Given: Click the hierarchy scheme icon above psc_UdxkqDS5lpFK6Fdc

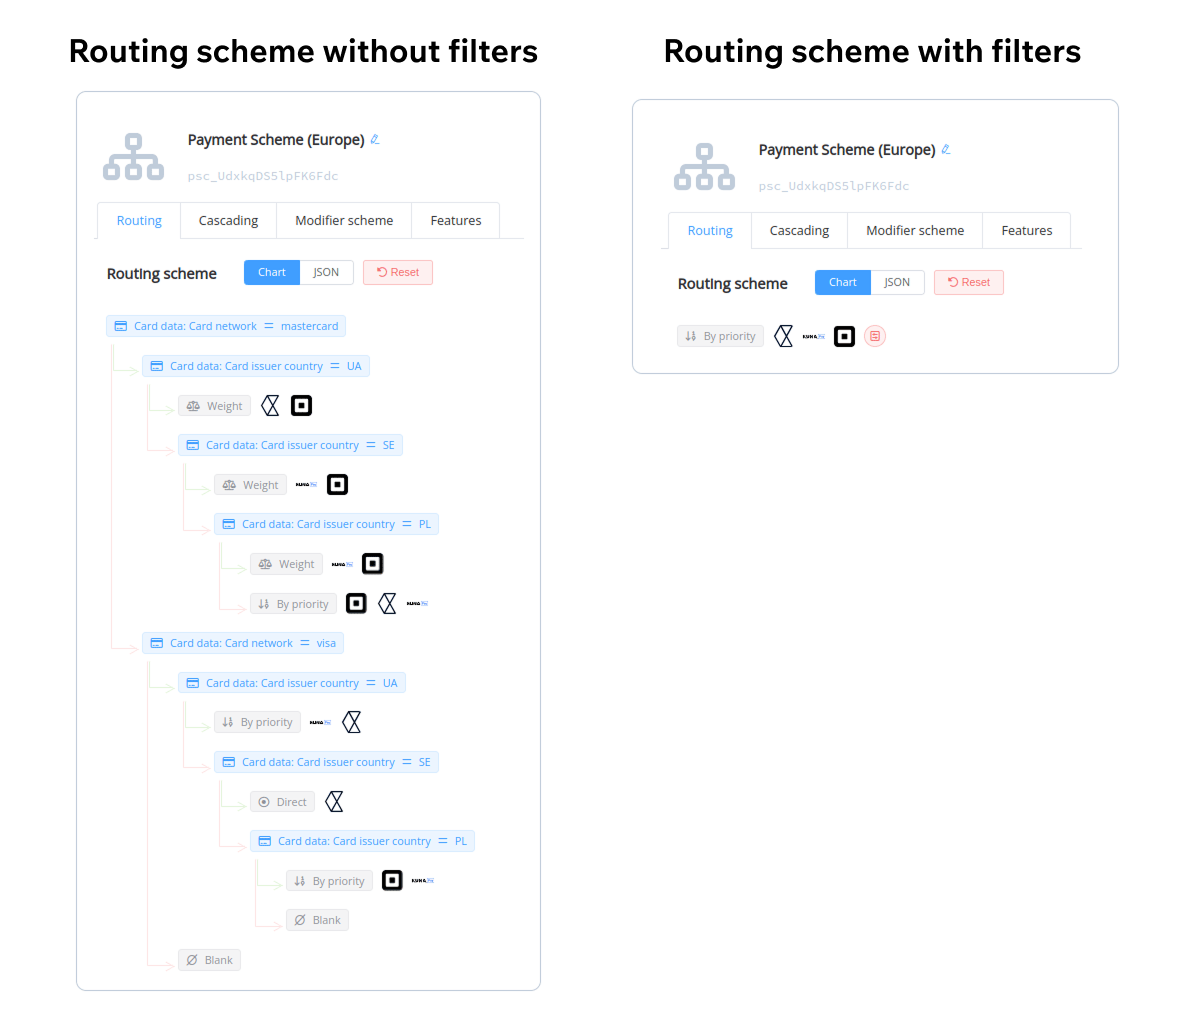Looking at the screenshot, I should point(133,156).
